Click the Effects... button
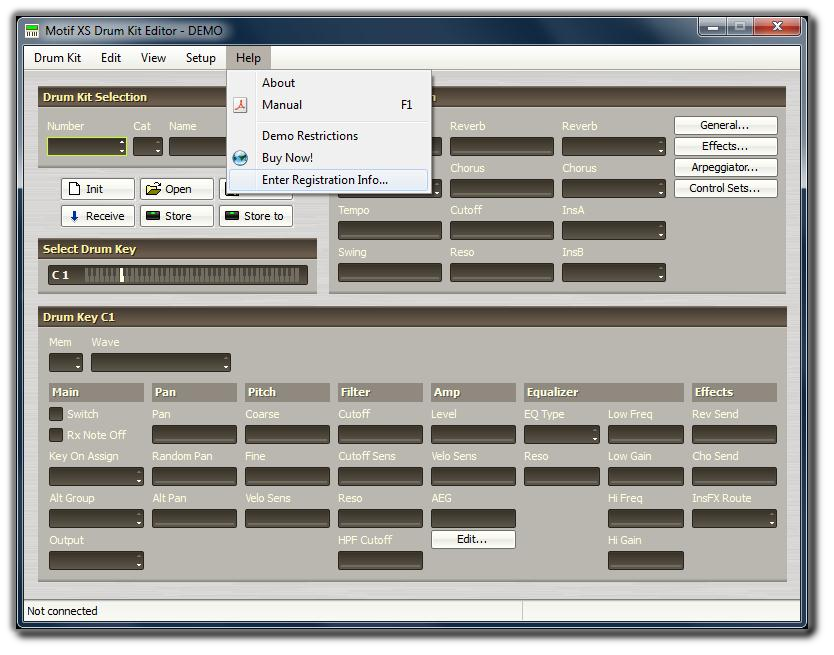834x655 pixels. coord(725,146)
